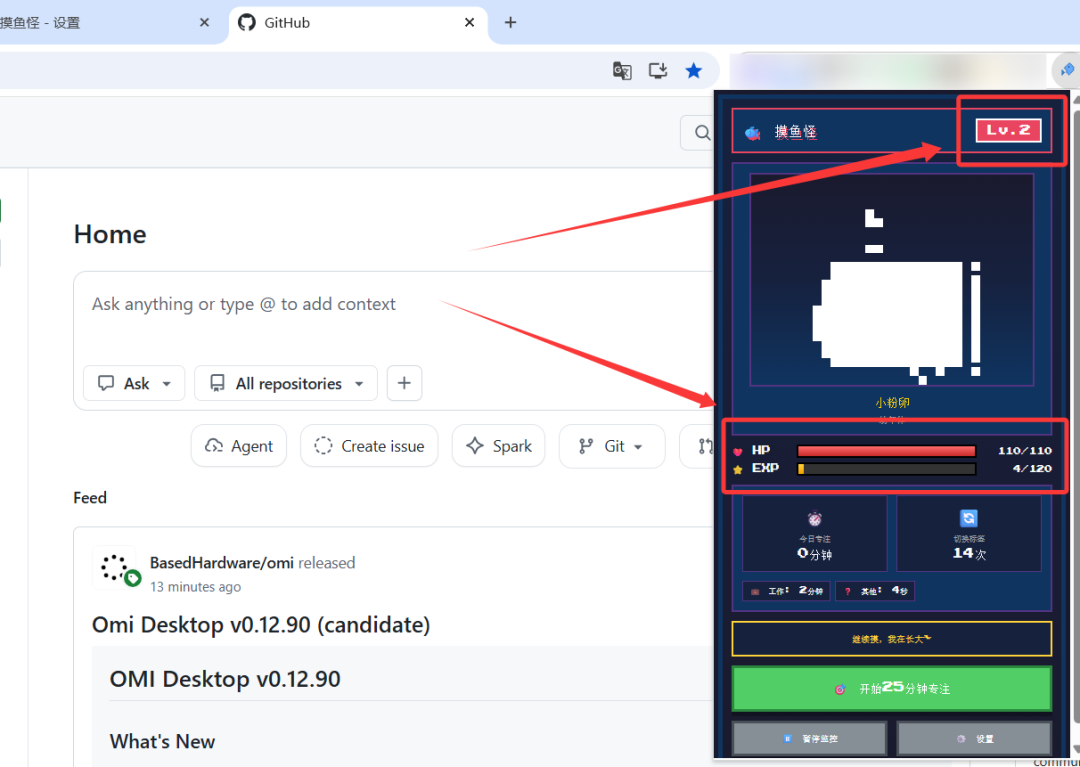Viewport: 1080px width, 767px height.
Task: Click the plus button beside All repositories
Action: pyautogui.click(x=404, y=383)
